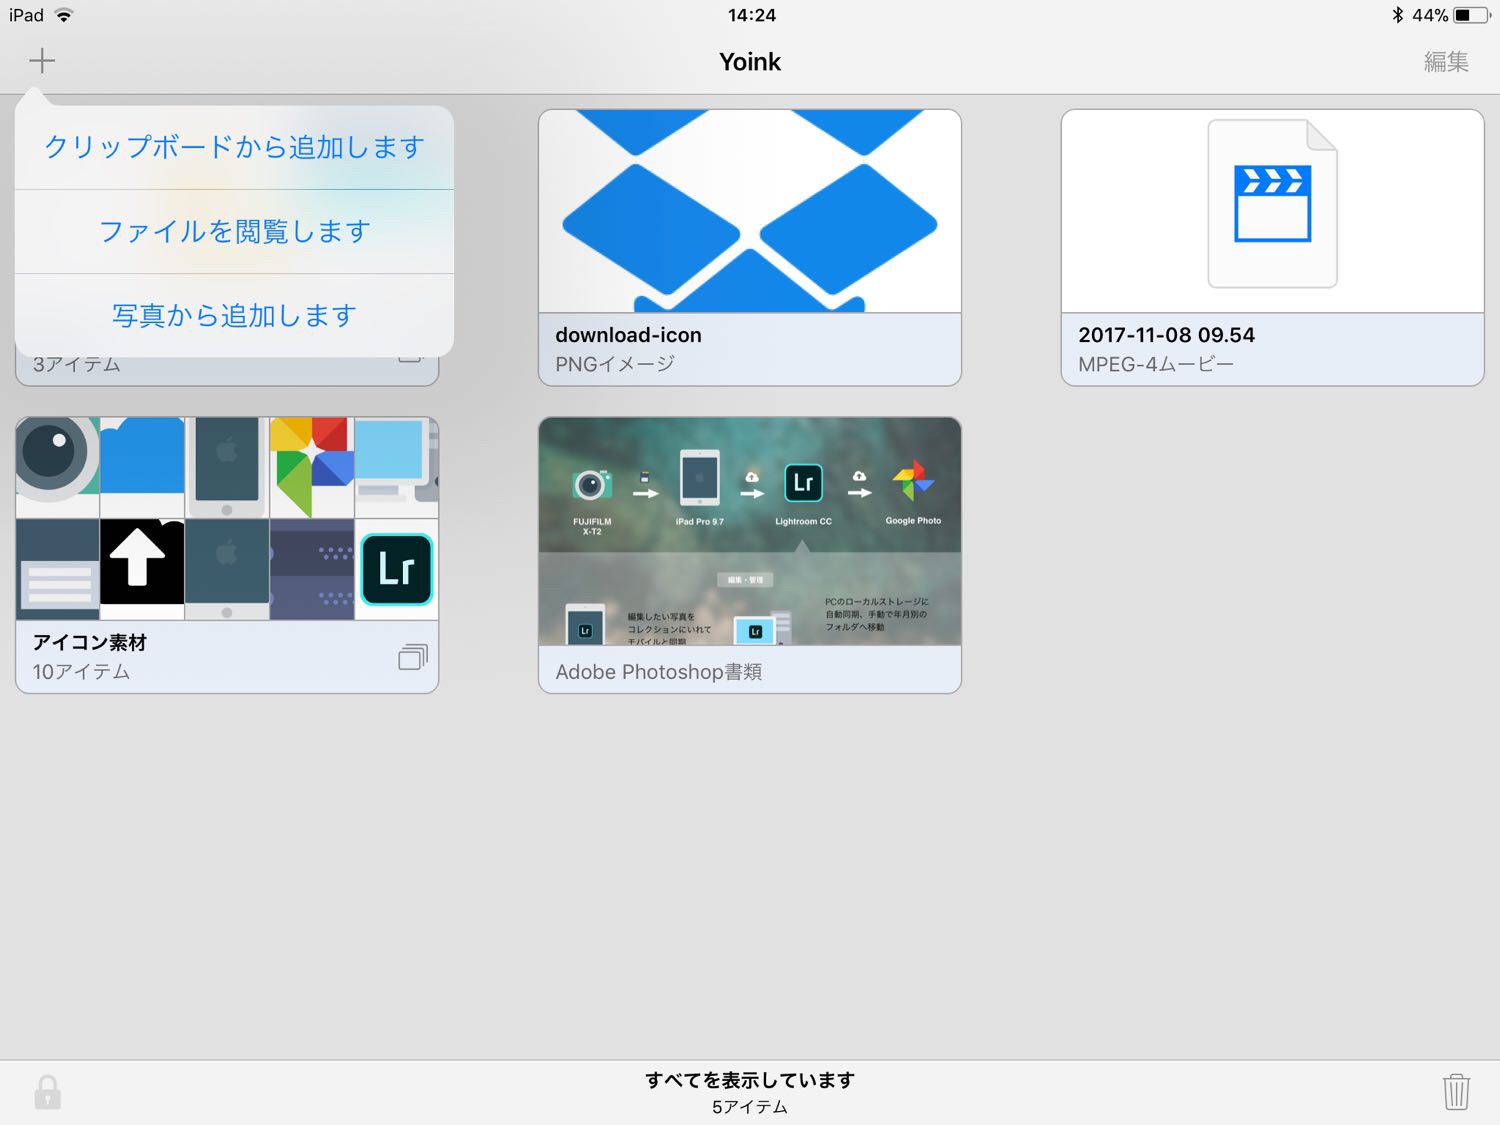Toggle the lock icon in bottom bar
The image size is (1500, 1125).
[47, 1092]
